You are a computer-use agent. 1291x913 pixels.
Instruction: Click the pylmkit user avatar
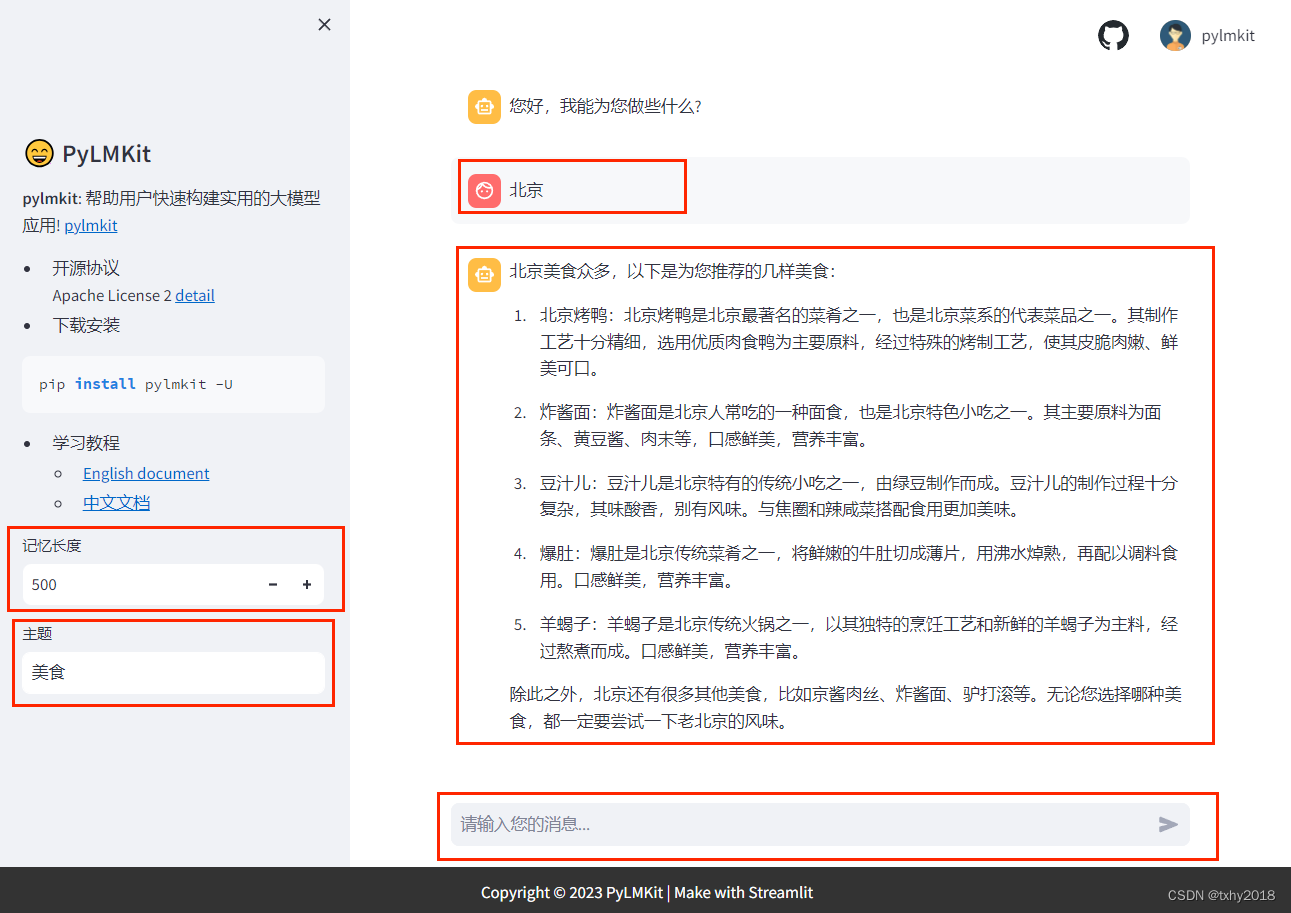(x=1175, y=35)
